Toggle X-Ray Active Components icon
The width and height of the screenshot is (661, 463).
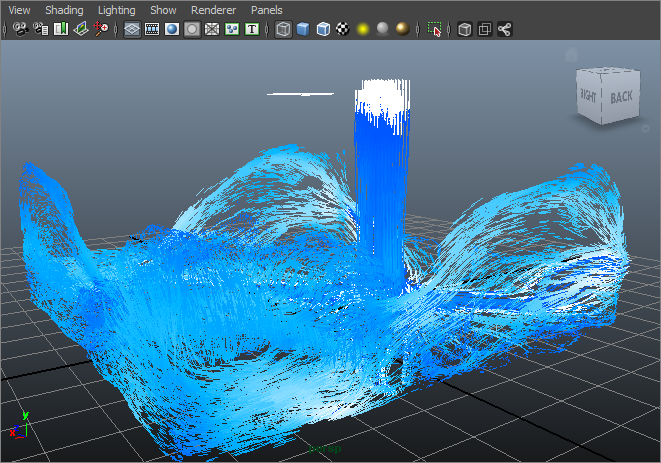[x=485, y=29]
